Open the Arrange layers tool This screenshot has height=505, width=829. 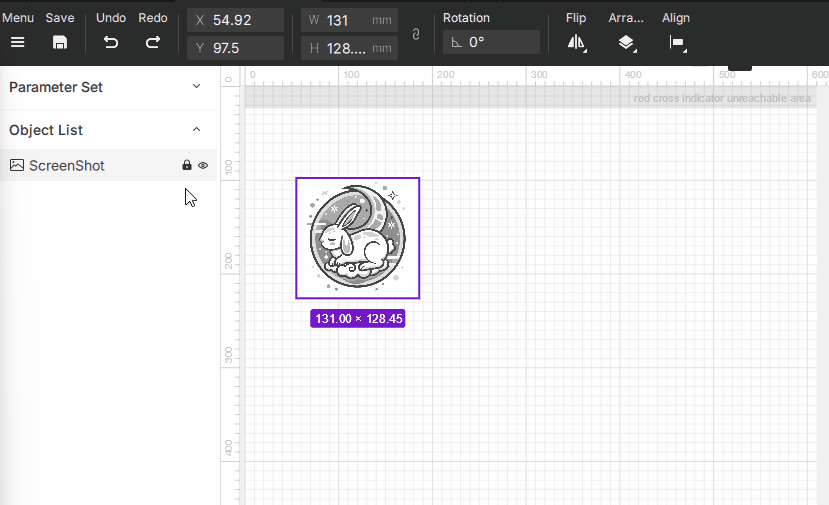(x=626, y=42)
